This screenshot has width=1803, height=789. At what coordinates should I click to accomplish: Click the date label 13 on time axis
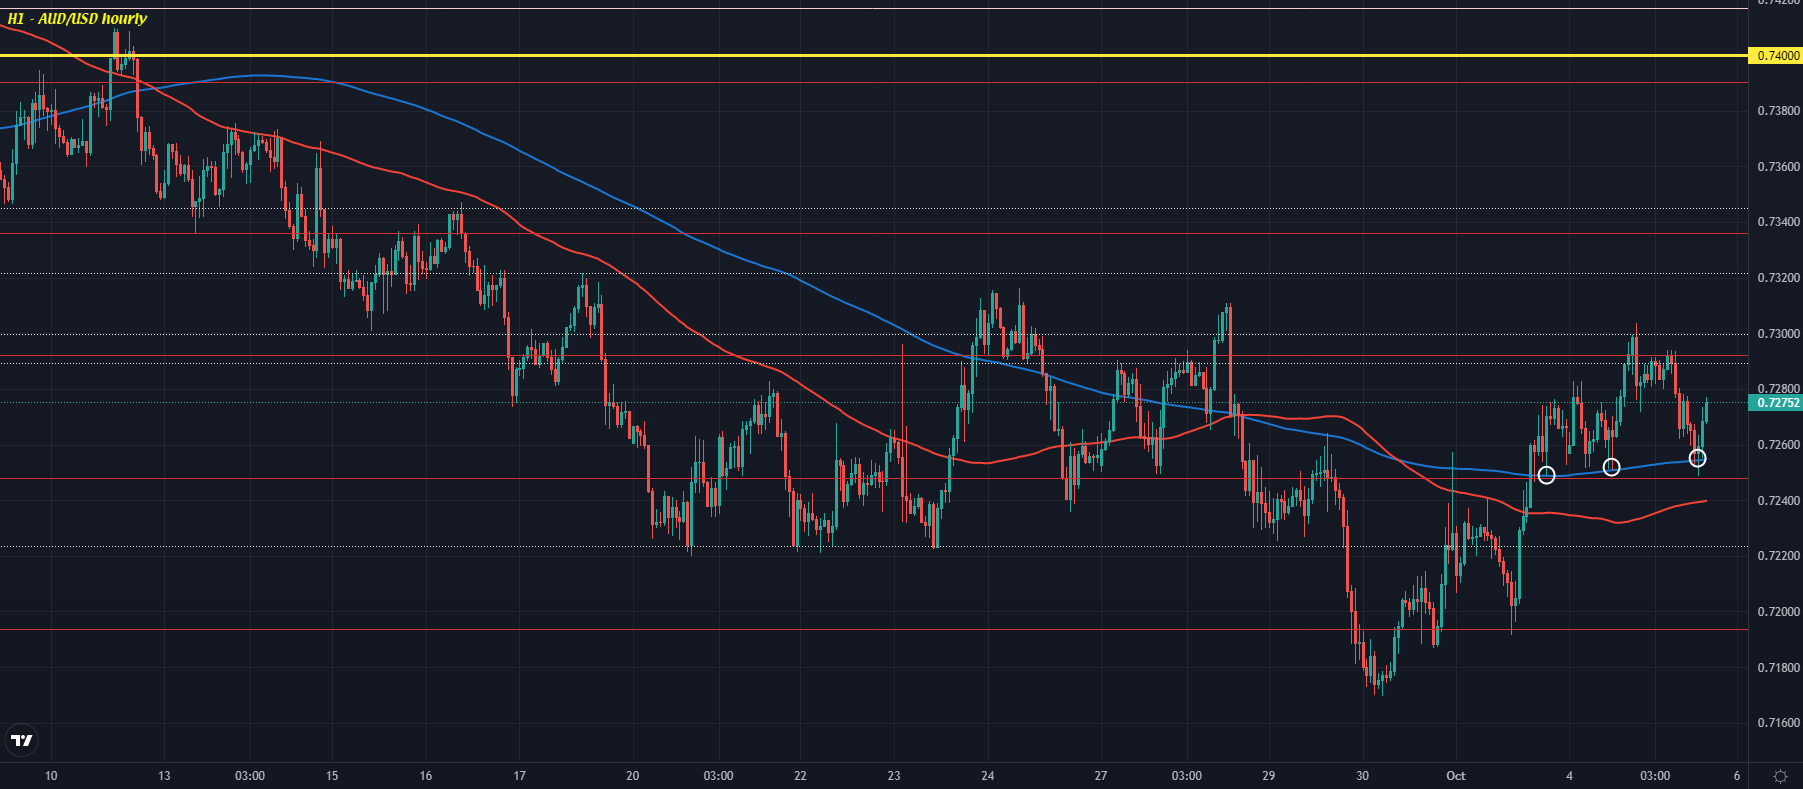tap(164, 776)
